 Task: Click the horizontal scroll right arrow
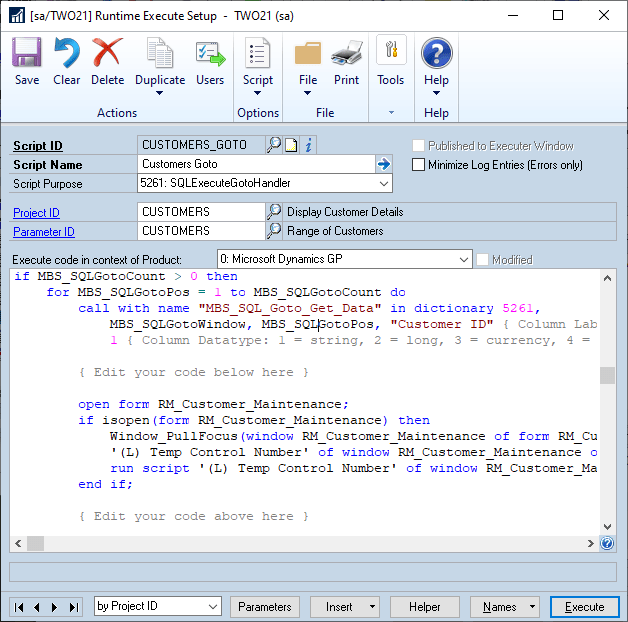click(x=590, y=543)
